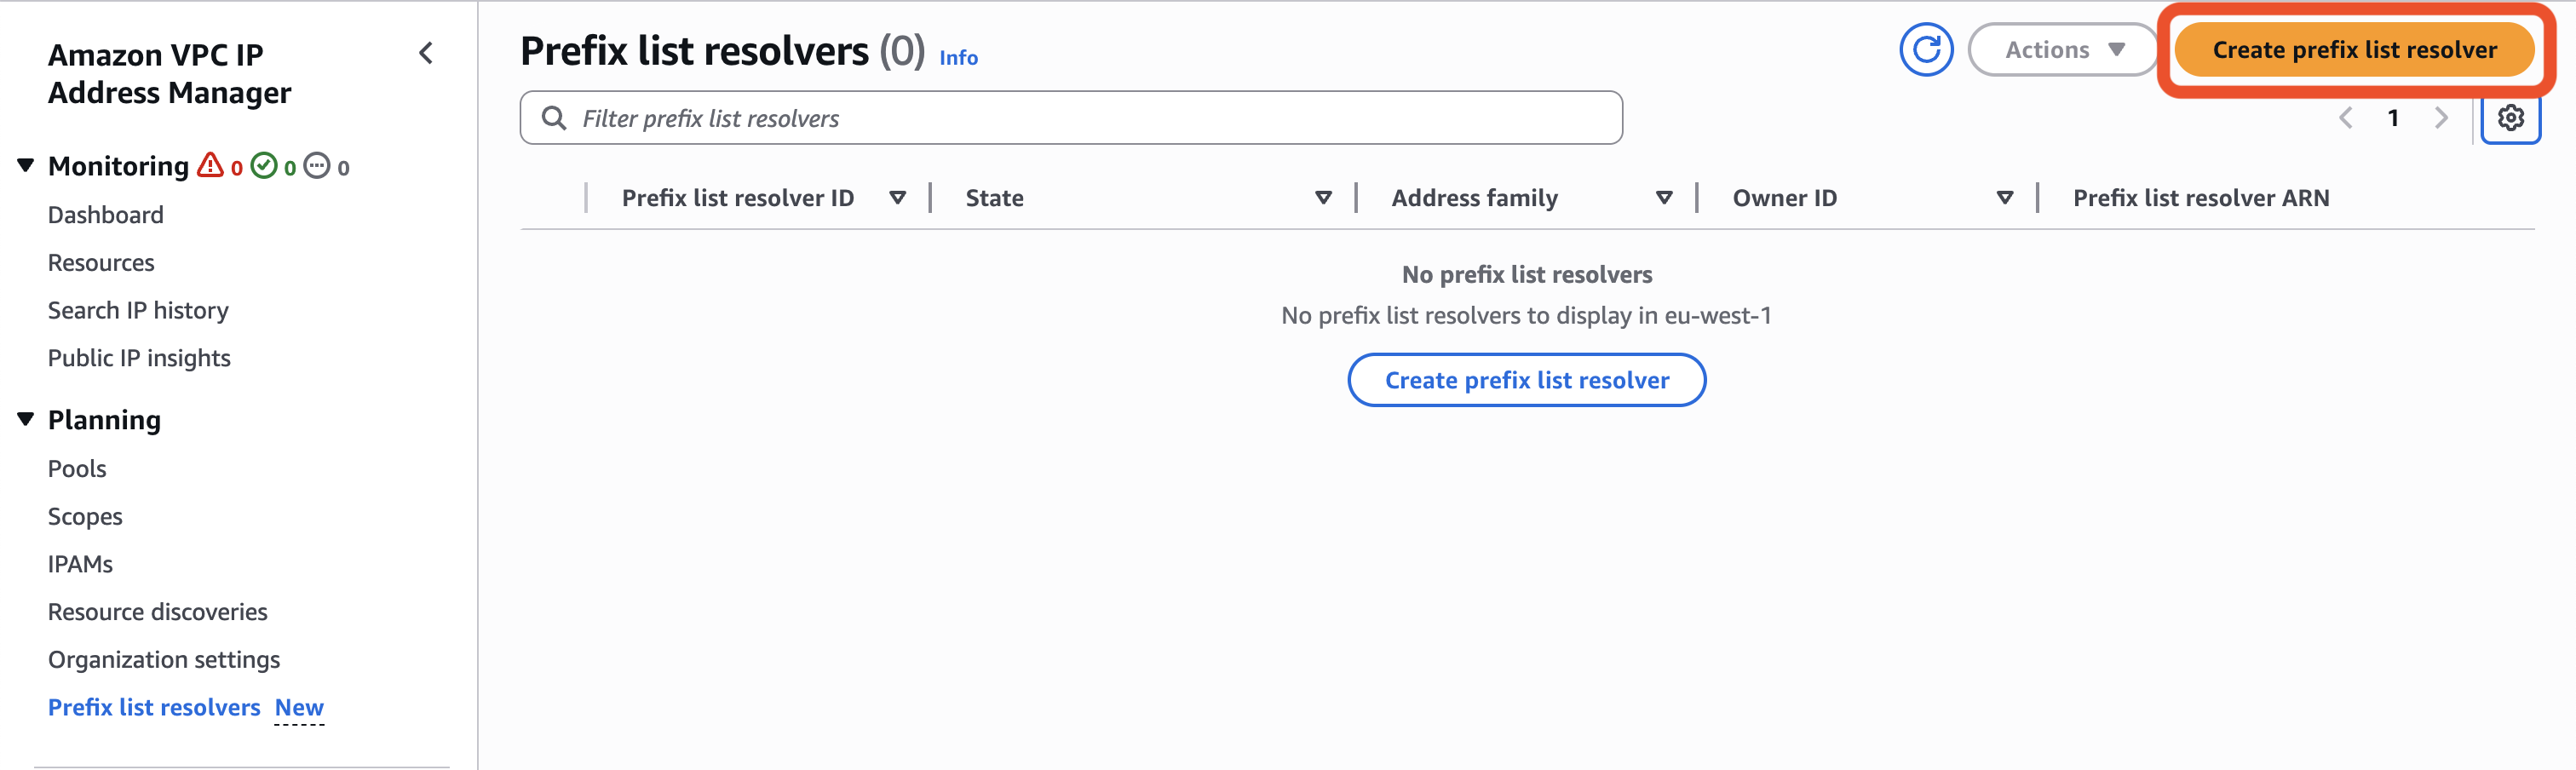Click the refresh icon button

(x=1925, y=50)
